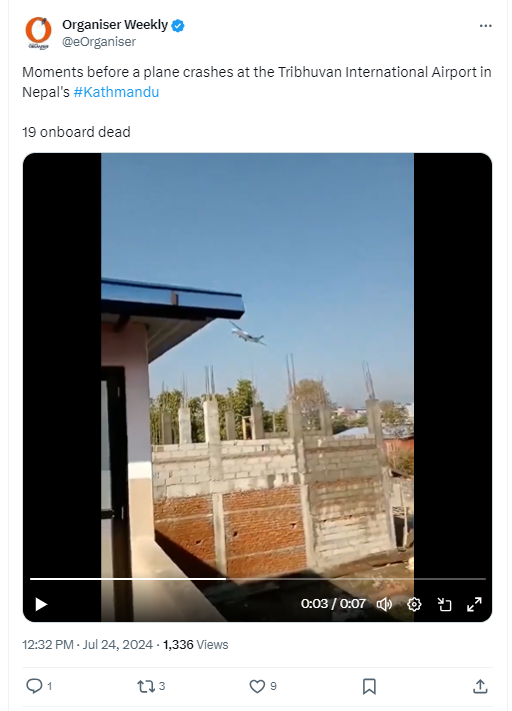
Task: Play the plane crash video
Action: pyautogui.click(x=41, y=604)
